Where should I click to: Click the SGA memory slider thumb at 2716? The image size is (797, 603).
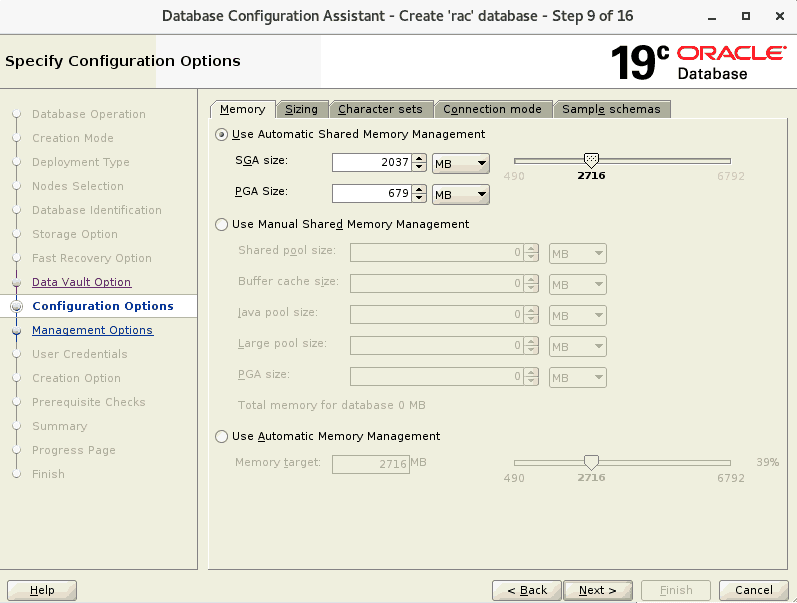(591, 160)
